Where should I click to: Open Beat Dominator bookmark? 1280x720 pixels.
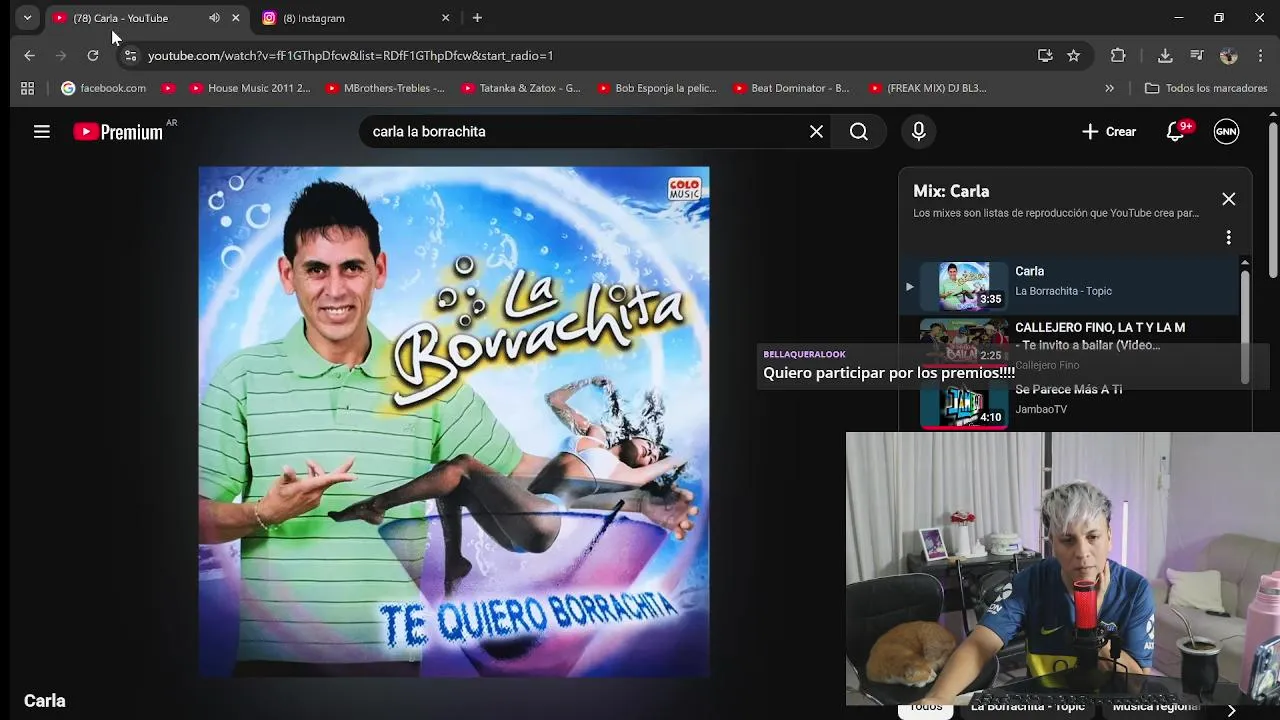click(x=791, y=88)
